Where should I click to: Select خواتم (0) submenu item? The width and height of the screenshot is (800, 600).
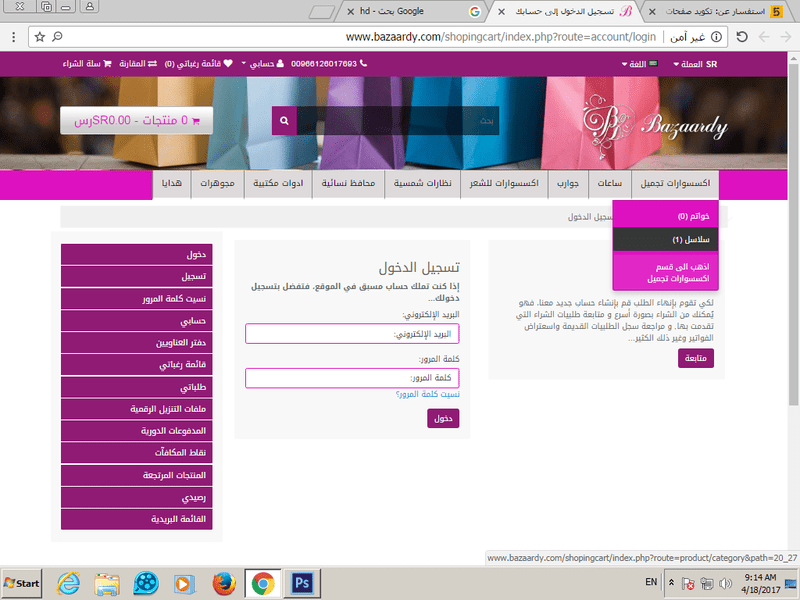tap(665, 216)
